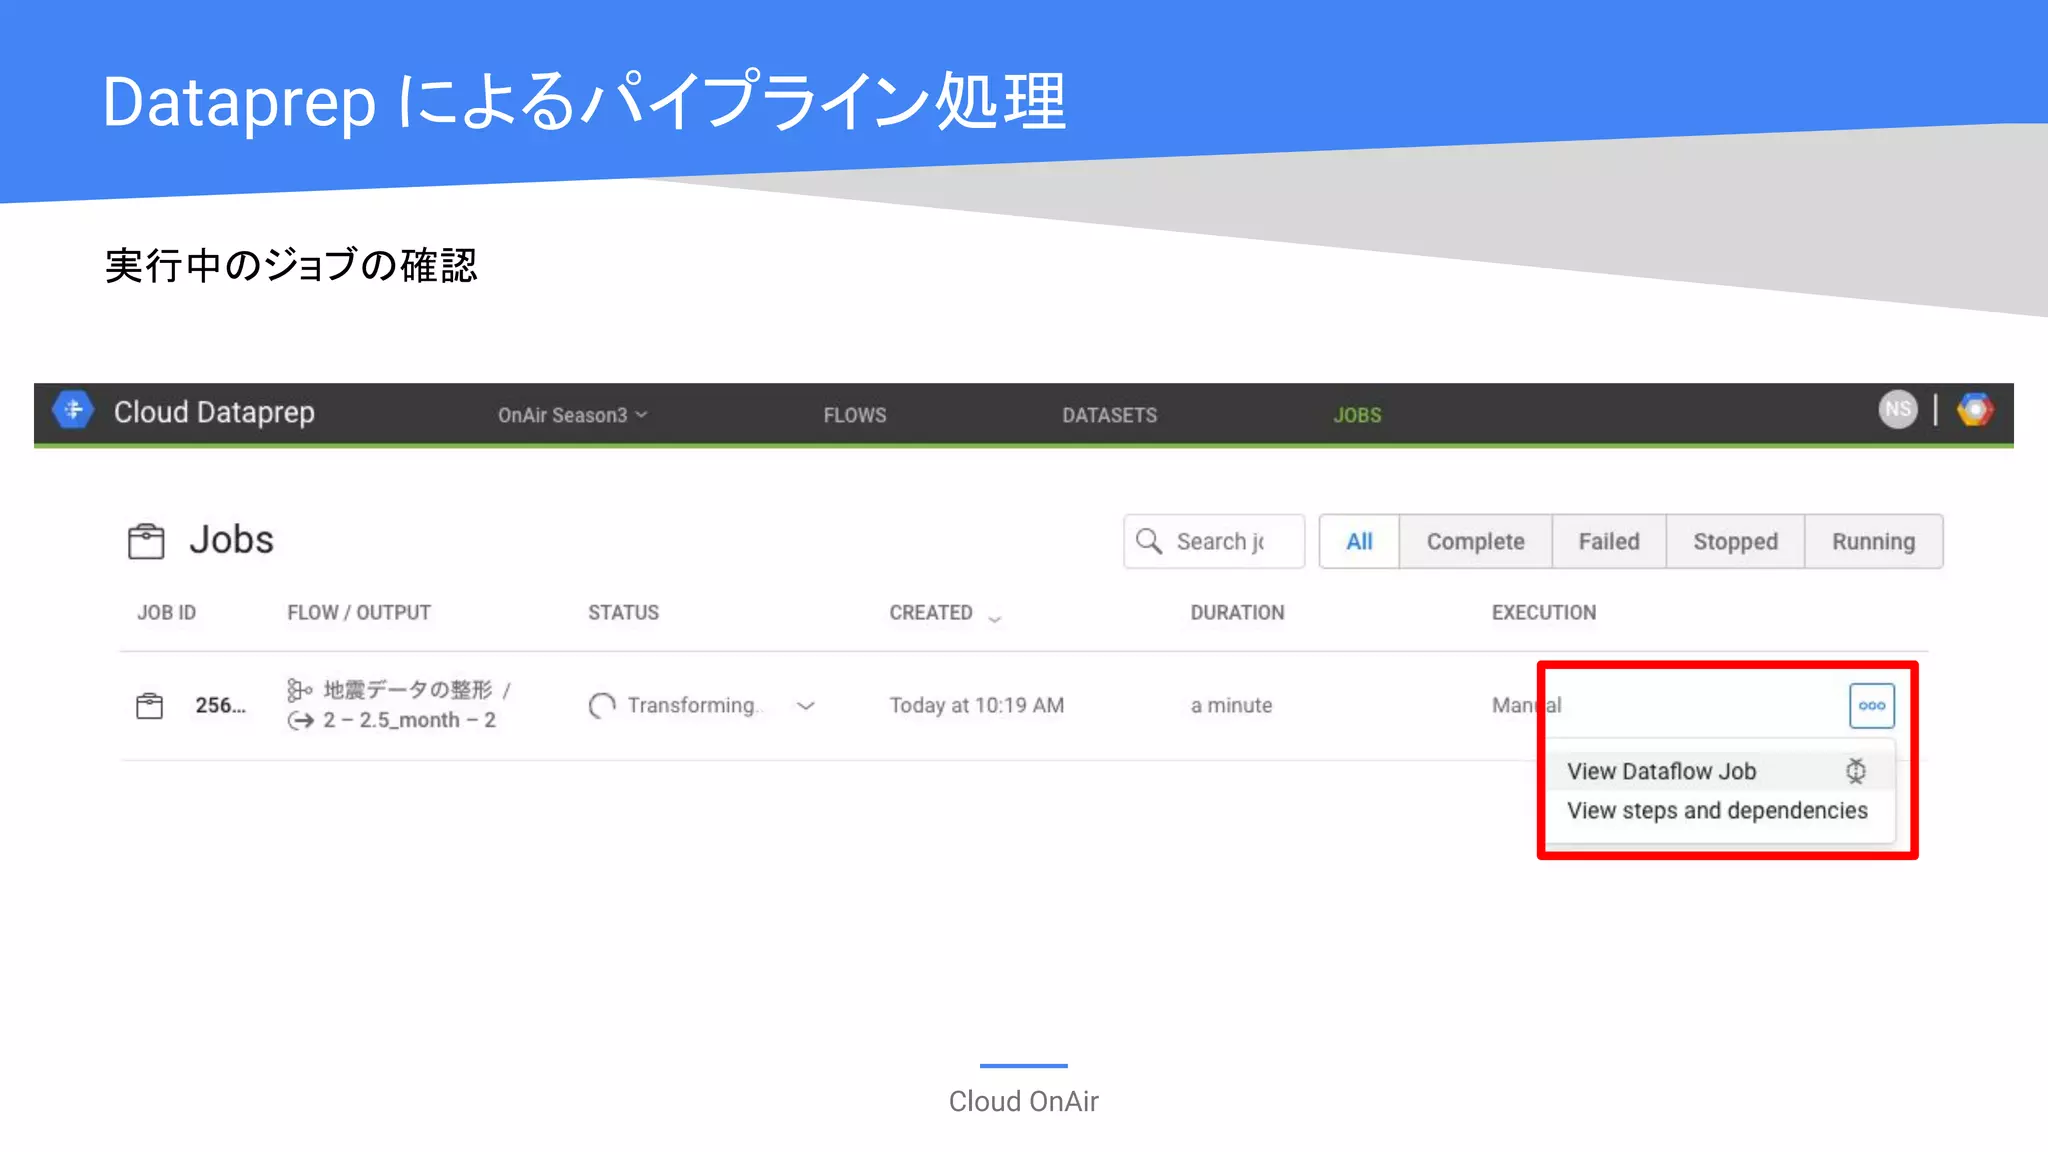Select View steps and dependencies
The height and width of the screenshot is (1152, 2048).
coord(1720,811)
